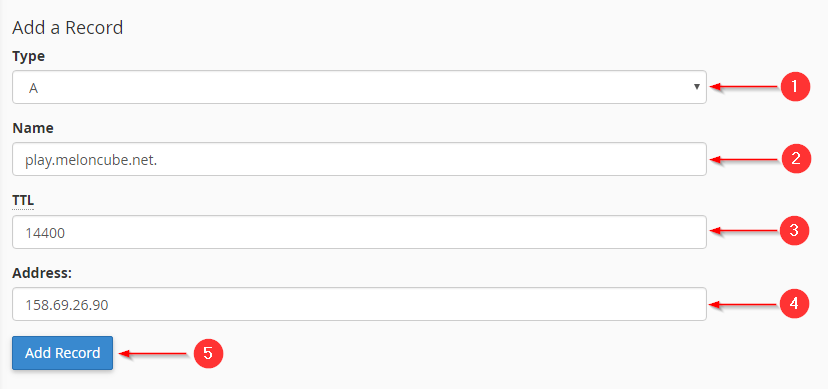828x389 pixels.
Task: Click the red circle numbered 3
Action: pos(795,231)
